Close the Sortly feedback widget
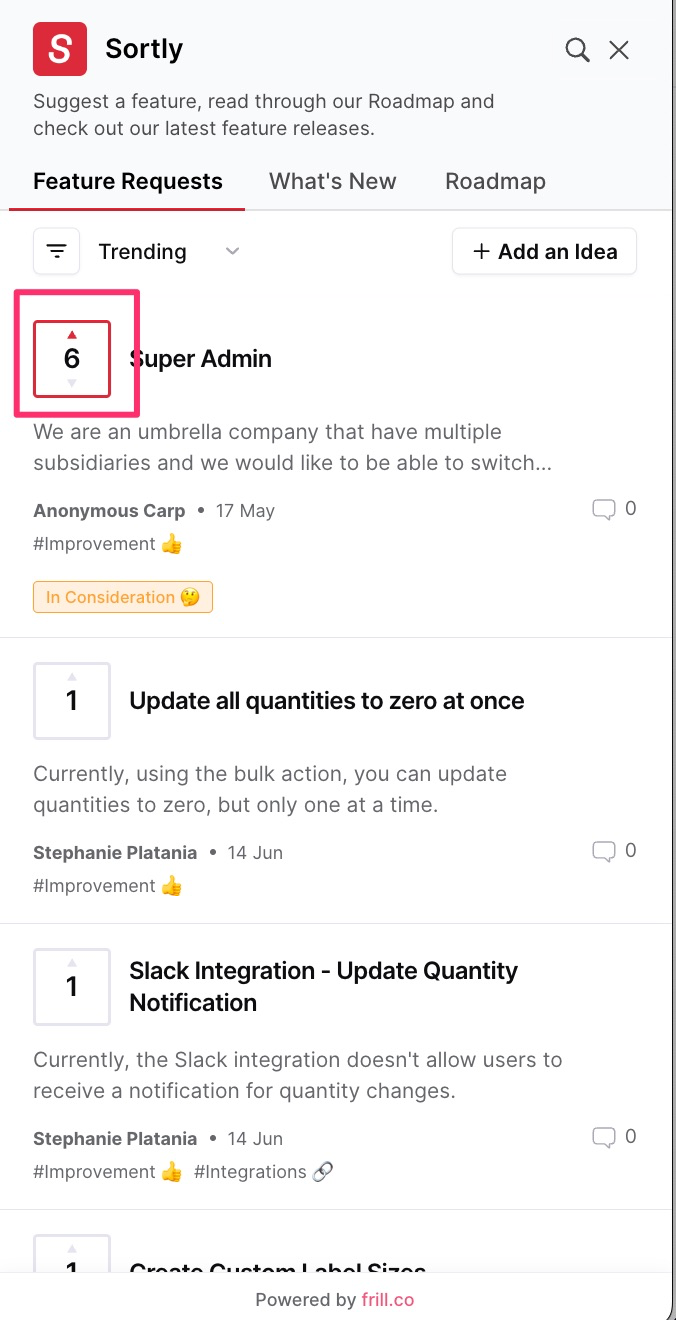676x1320 pixels. 619,50
